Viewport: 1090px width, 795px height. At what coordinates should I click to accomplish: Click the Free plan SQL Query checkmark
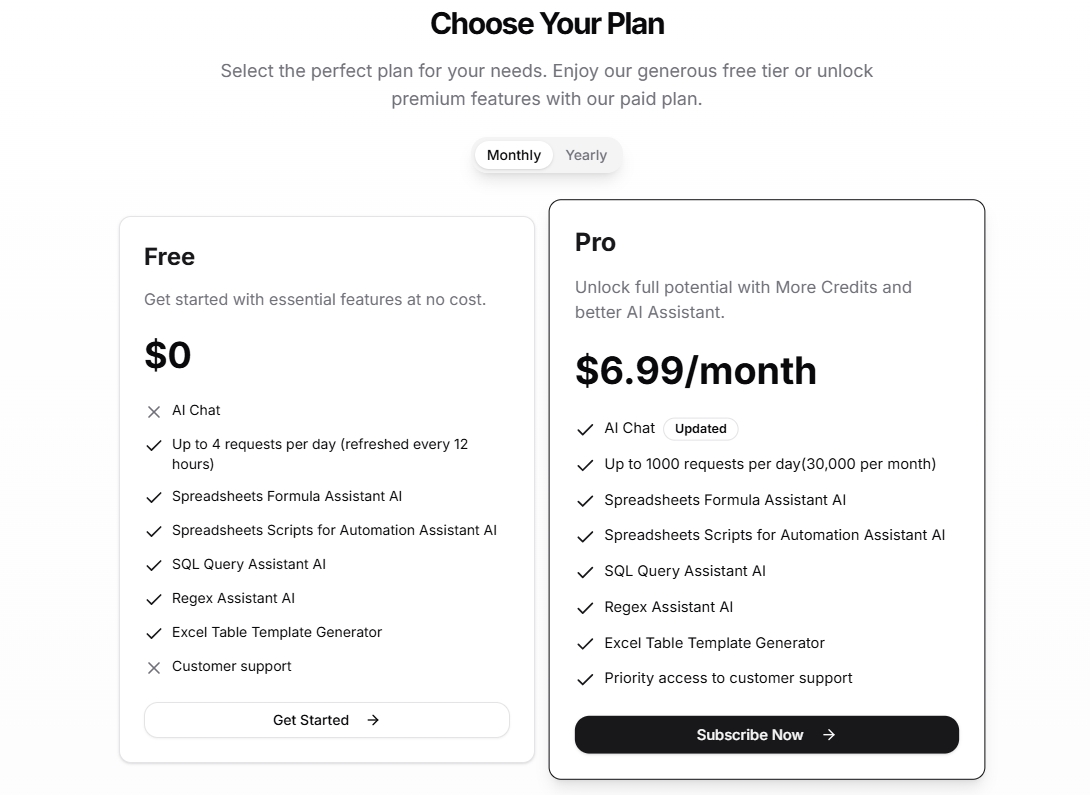(x=154, y=566)
